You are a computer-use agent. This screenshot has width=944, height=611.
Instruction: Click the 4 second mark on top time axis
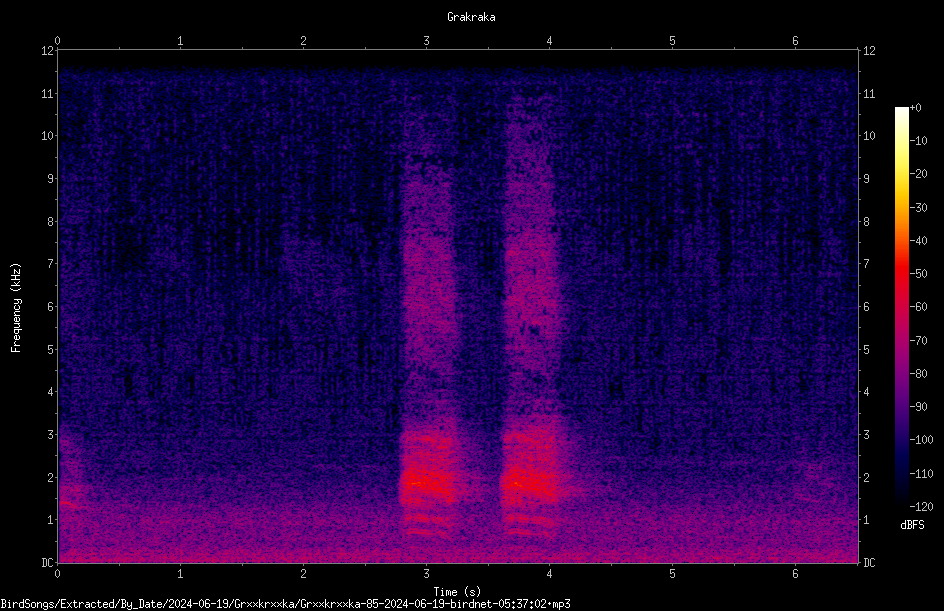(x=549, y=41)
